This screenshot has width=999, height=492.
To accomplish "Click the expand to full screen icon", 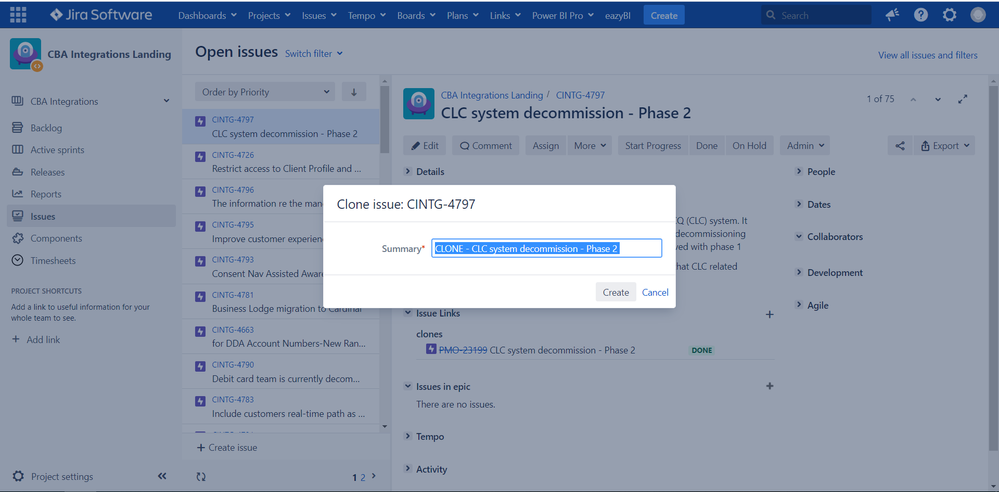I will click(x=963, y=99).
